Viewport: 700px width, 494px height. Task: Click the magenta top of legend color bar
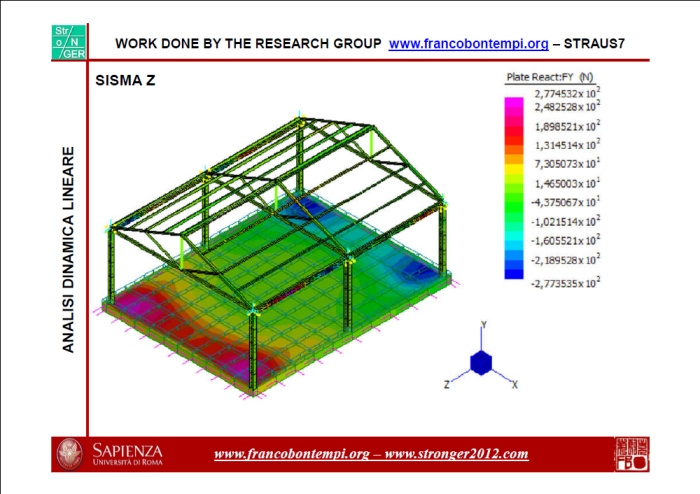514,104
